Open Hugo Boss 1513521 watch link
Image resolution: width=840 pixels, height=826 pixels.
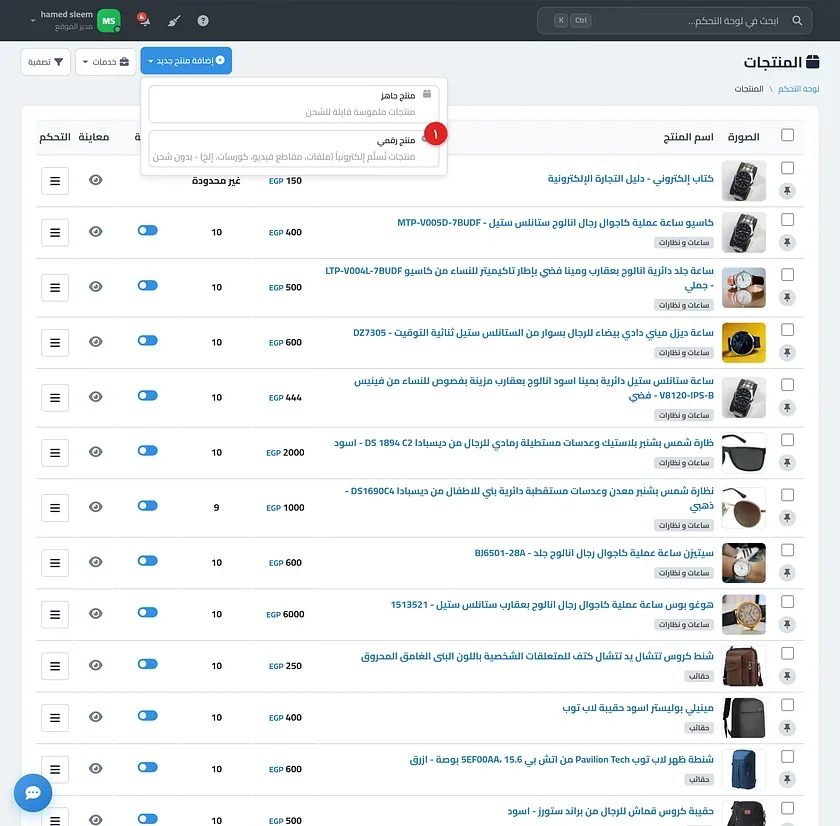tap(552, 605)
